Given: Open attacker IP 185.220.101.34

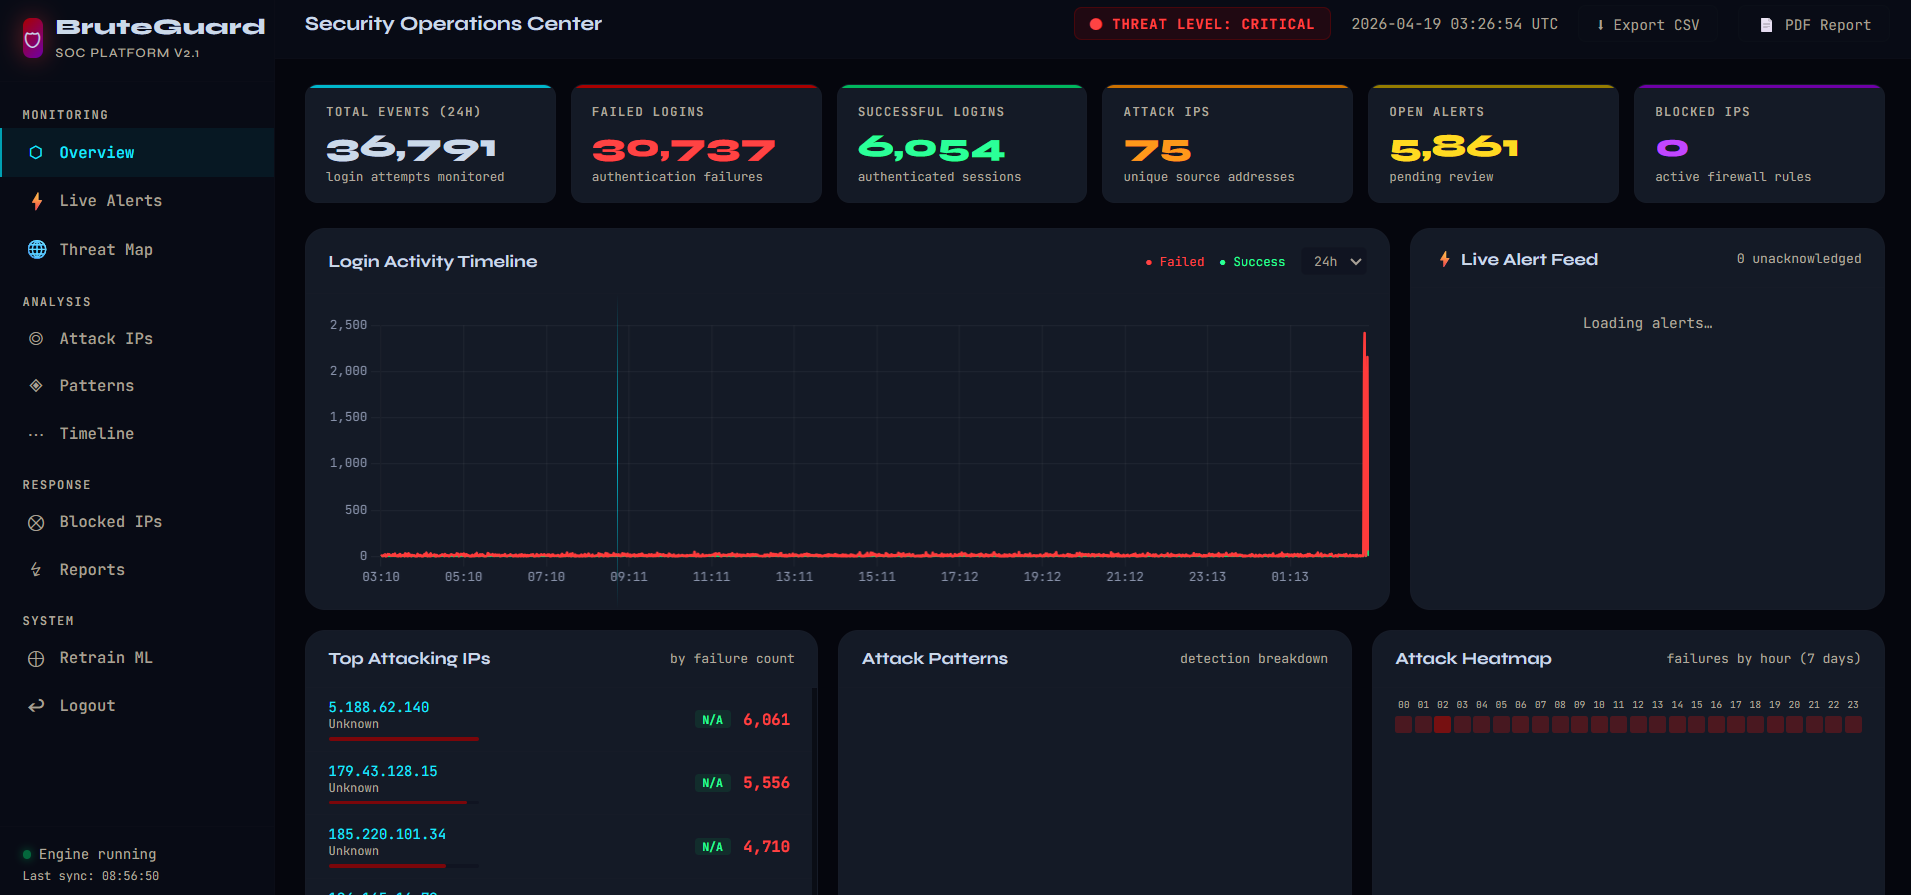Looking at the screenshot, I should (x=387, y=835).
